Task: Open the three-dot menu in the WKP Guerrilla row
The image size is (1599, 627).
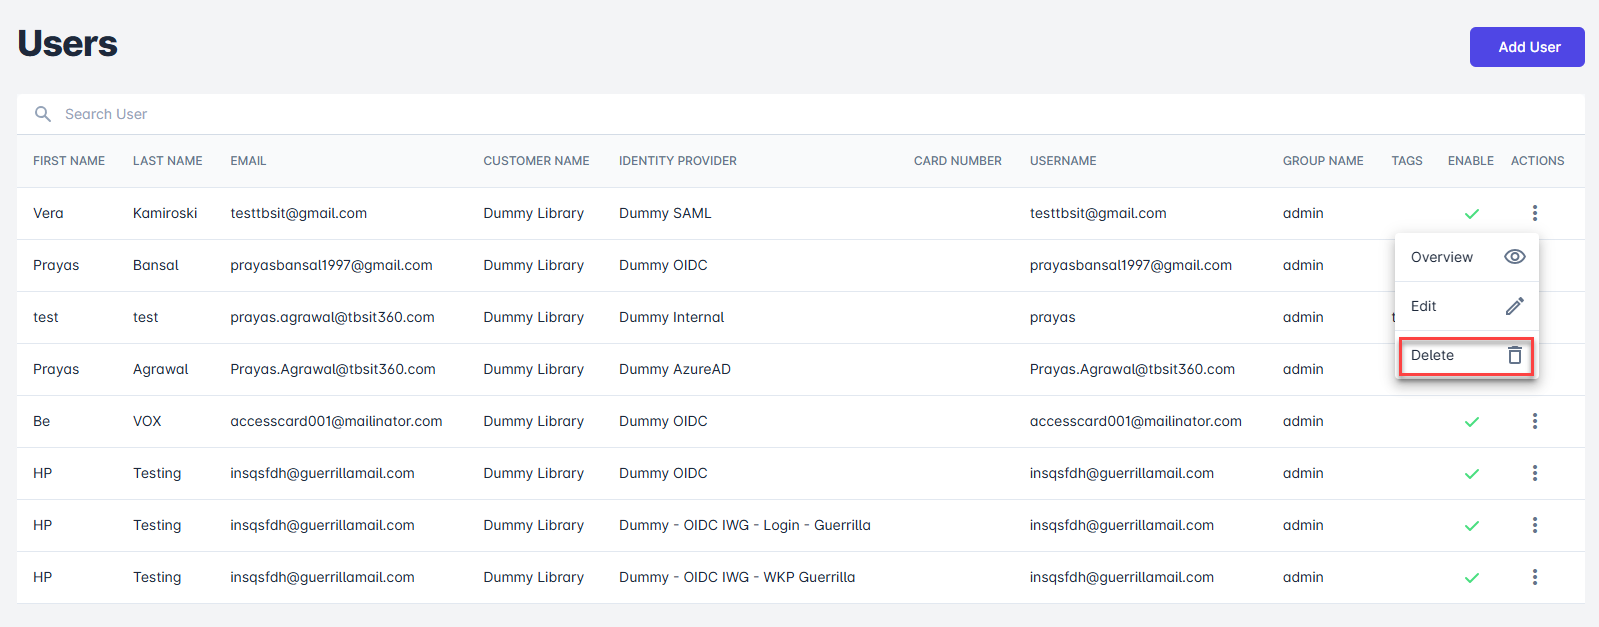Action: [1534, 577]
